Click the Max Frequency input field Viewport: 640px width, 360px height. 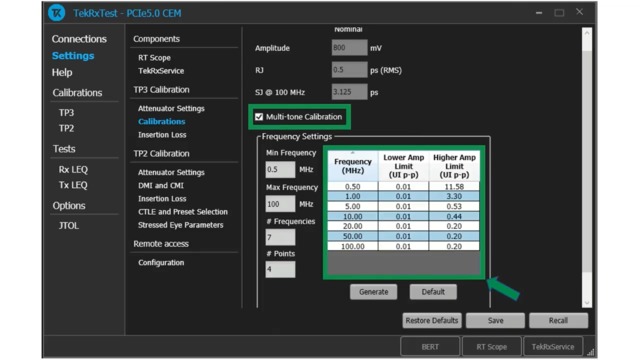(280, 204)
